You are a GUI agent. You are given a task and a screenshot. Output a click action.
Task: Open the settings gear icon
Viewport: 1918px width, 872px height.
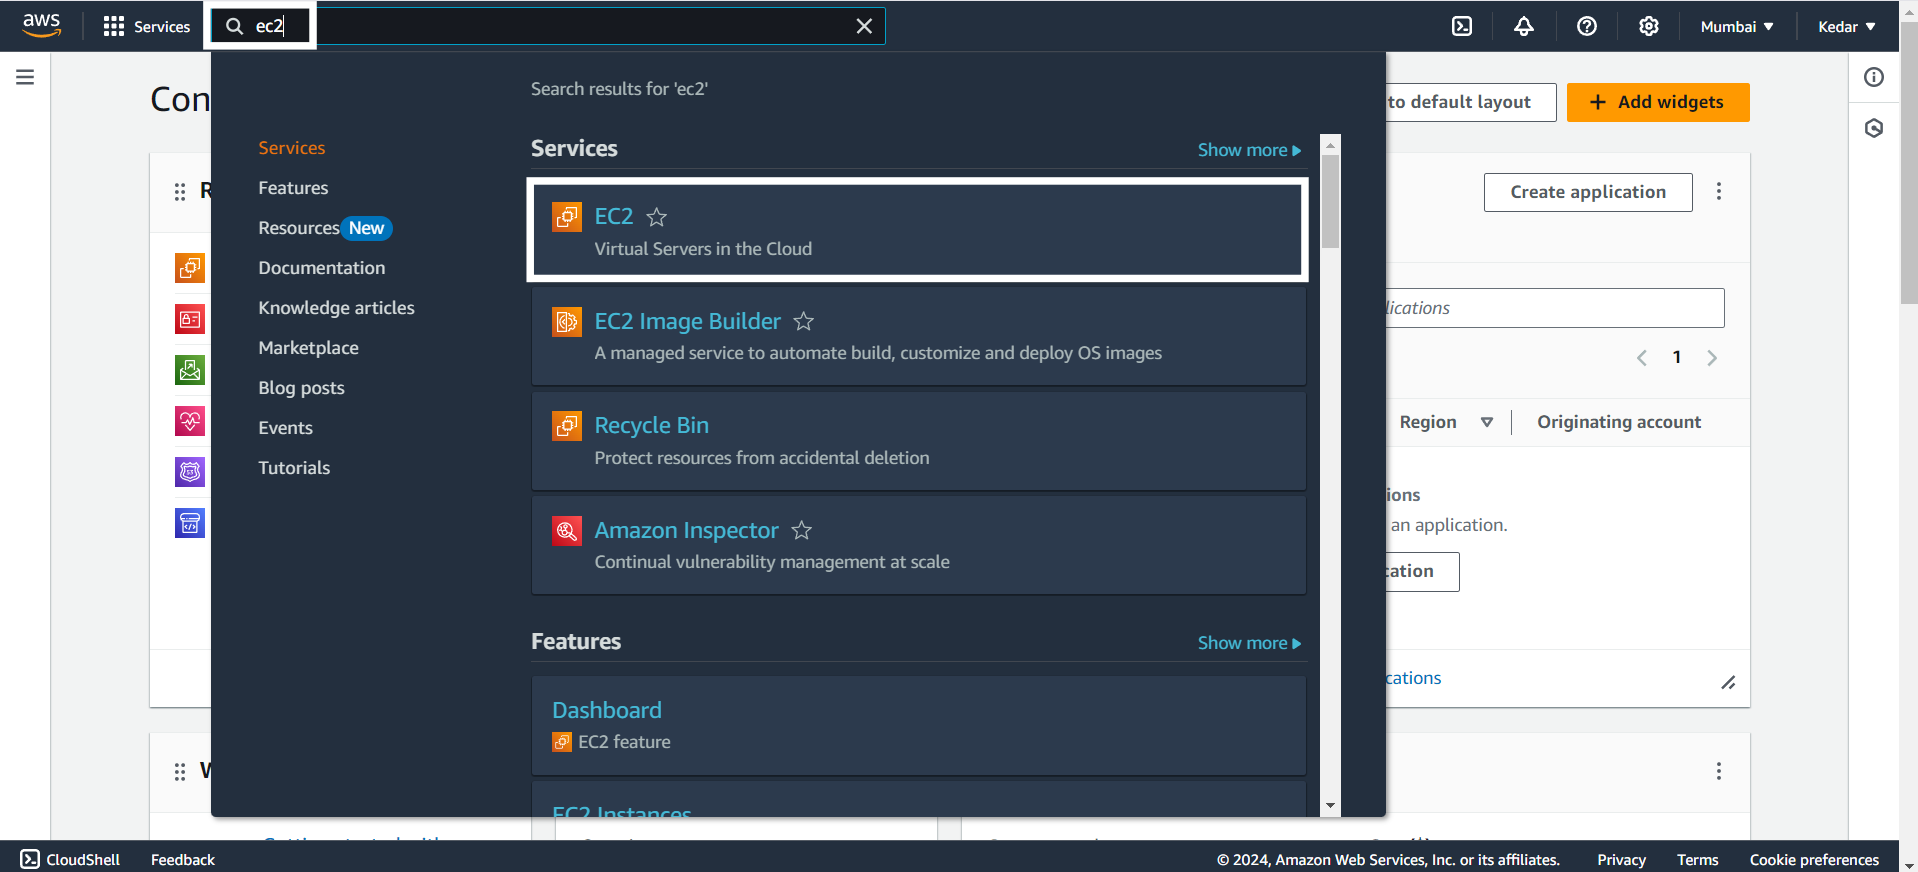click(1648, 26)
